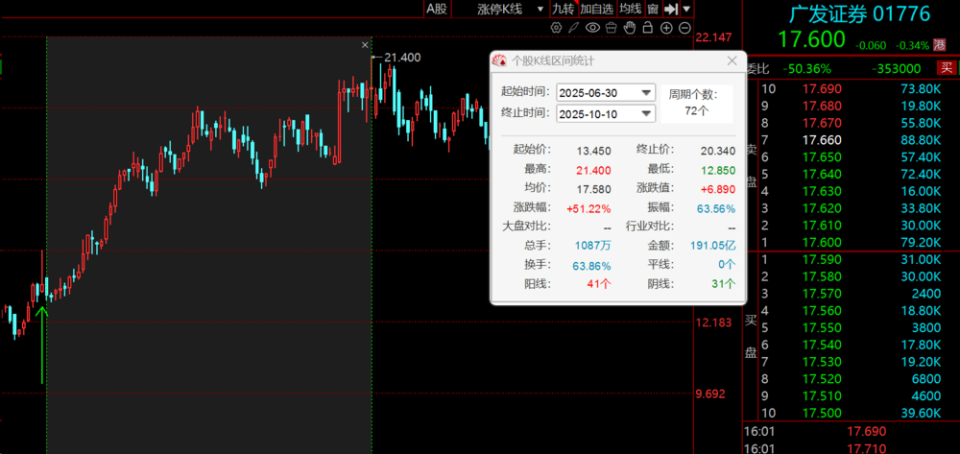Click the 均价 value 17.580 in dialog
This screenshot has height=454, width=960.
594,189
